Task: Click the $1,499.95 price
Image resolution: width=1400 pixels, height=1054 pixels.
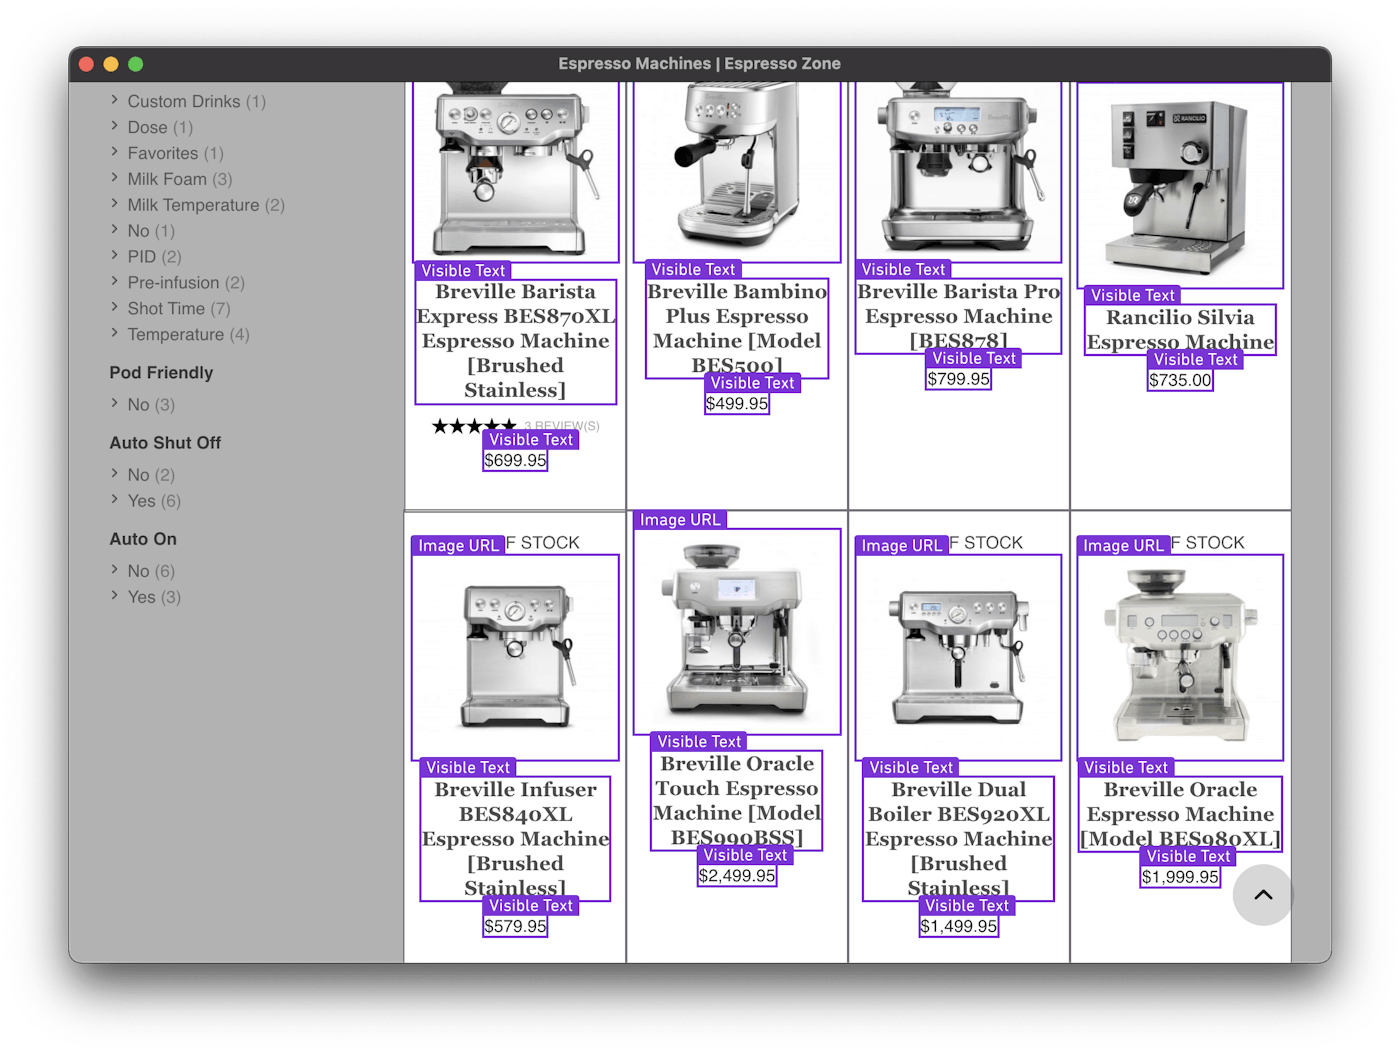Action: click(x=958, y=926)
